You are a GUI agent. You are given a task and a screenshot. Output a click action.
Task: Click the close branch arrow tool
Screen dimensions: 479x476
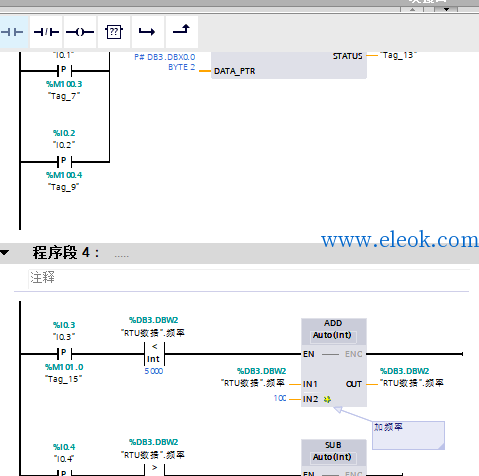182,32
